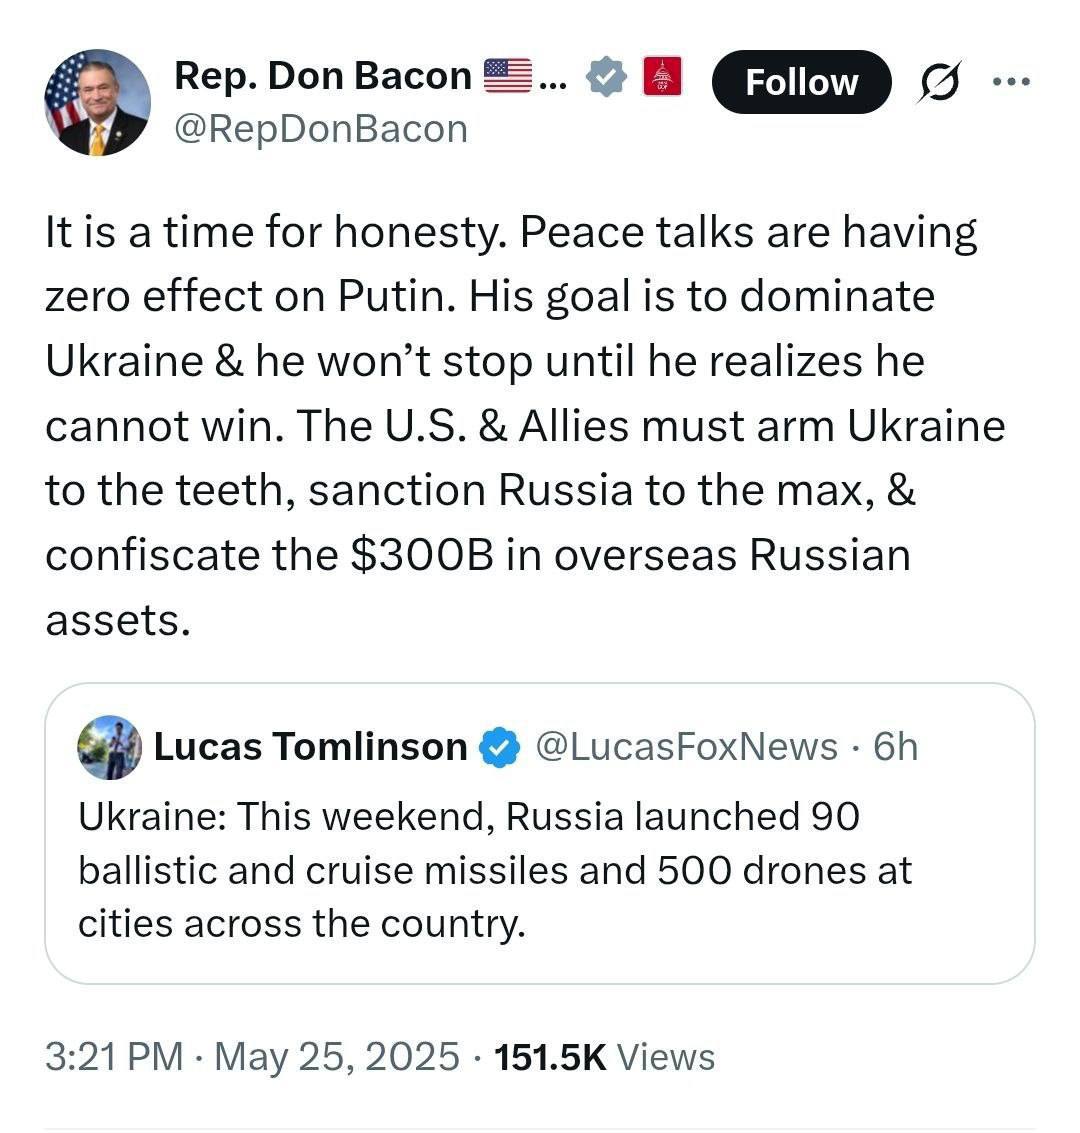Open Rep. Don Bacon's profile photo

(x=97, y=102)
